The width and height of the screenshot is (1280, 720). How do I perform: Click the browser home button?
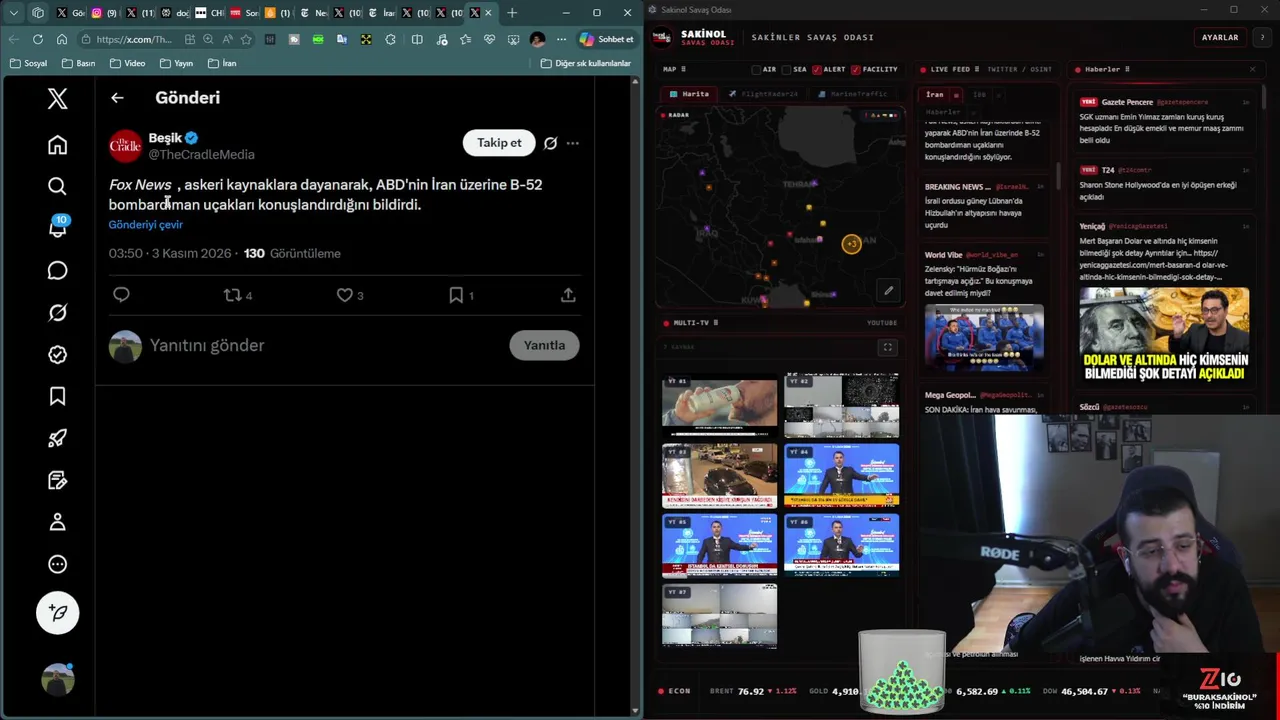point(62,39)
